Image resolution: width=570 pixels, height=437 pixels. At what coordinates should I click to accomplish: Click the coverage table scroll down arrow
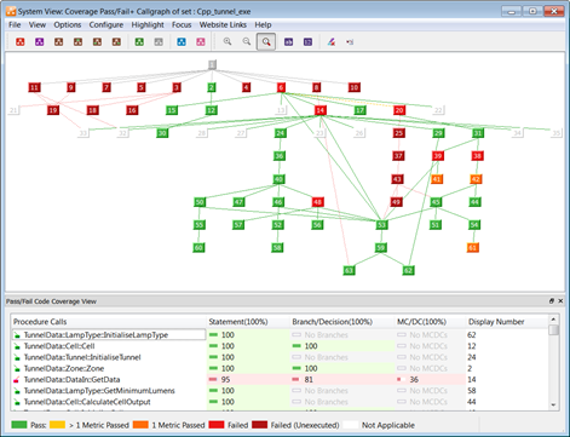click(553, 405)
